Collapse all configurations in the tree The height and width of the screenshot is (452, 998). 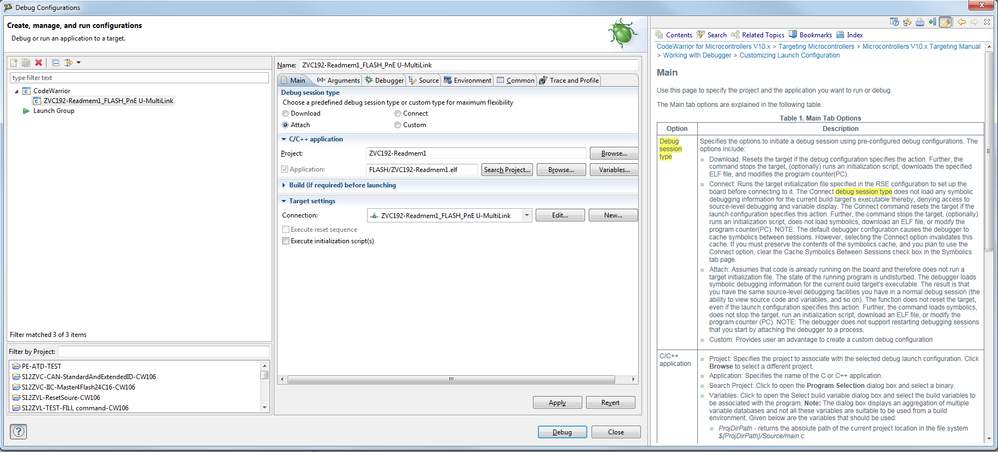click(x=55, y=62)
